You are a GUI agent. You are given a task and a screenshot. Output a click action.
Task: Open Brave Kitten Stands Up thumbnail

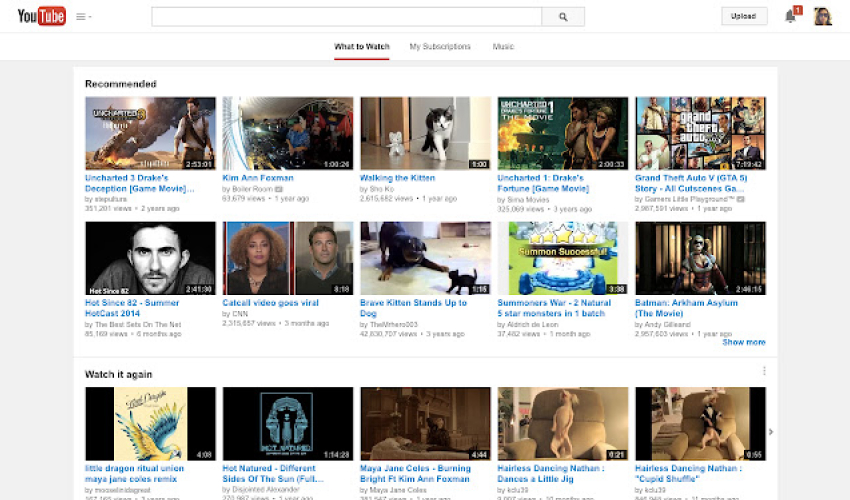point(426,258)
